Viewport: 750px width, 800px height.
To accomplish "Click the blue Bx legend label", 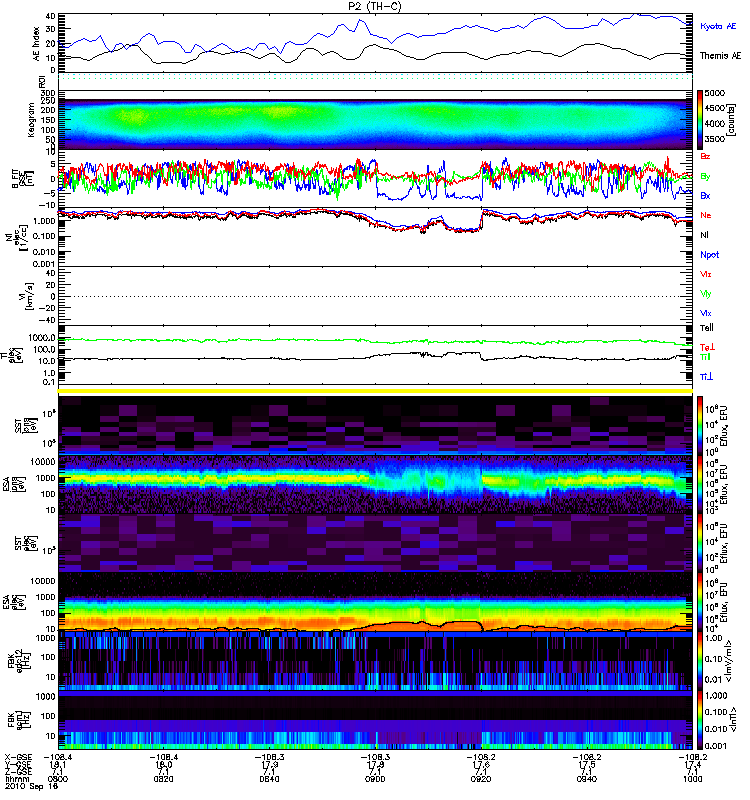I will [705, 195].
